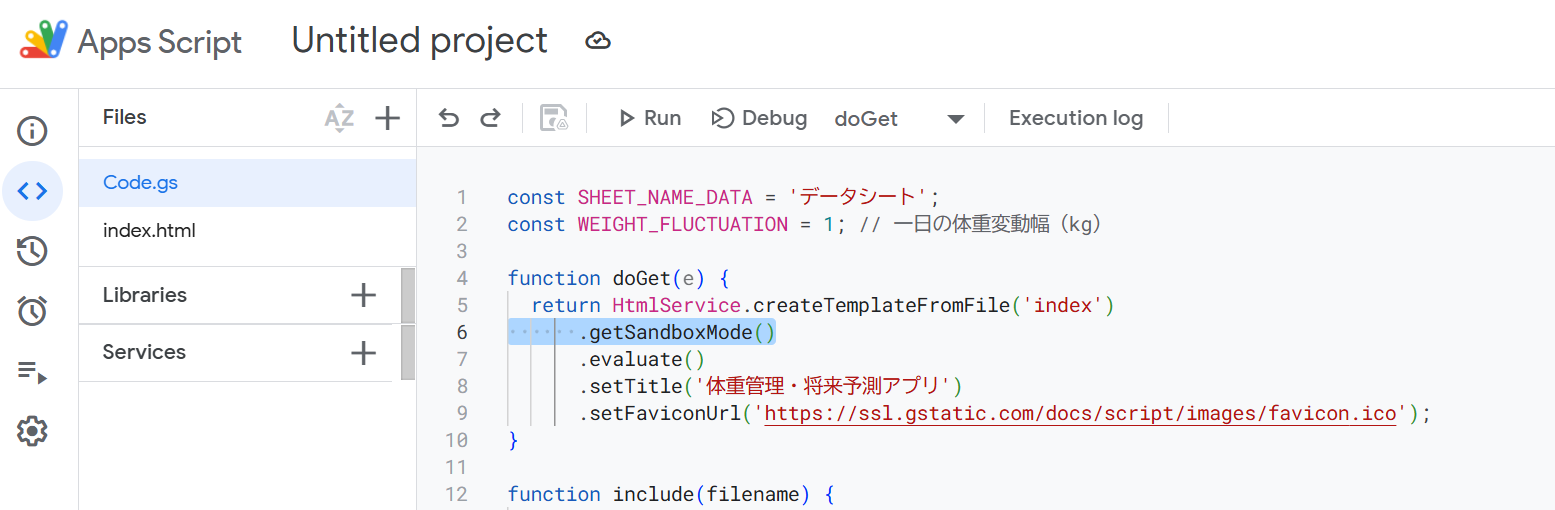Viewport: 1555px width, 510px height.
Task: Save project with the disk icon
Action: tap(554, 119)
